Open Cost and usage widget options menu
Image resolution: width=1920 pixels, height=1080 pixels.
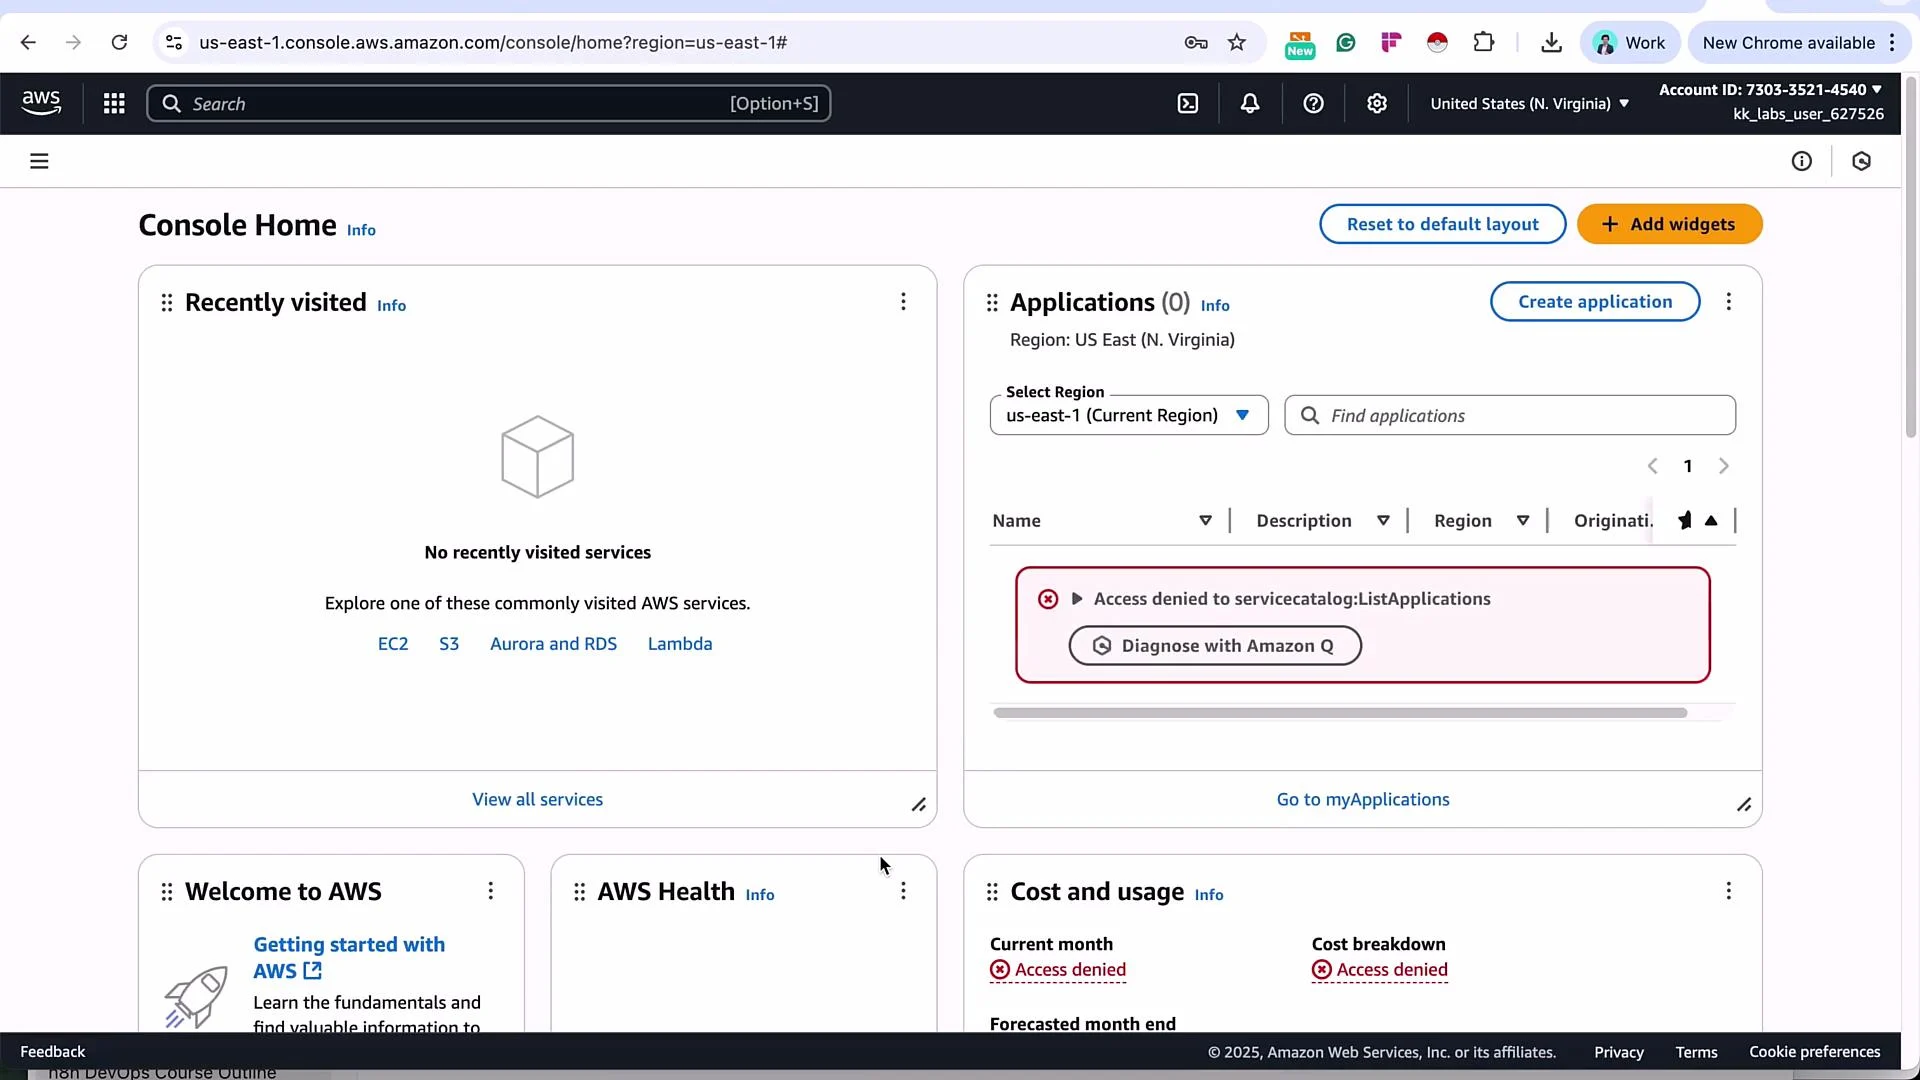[x=1729, y=891]
